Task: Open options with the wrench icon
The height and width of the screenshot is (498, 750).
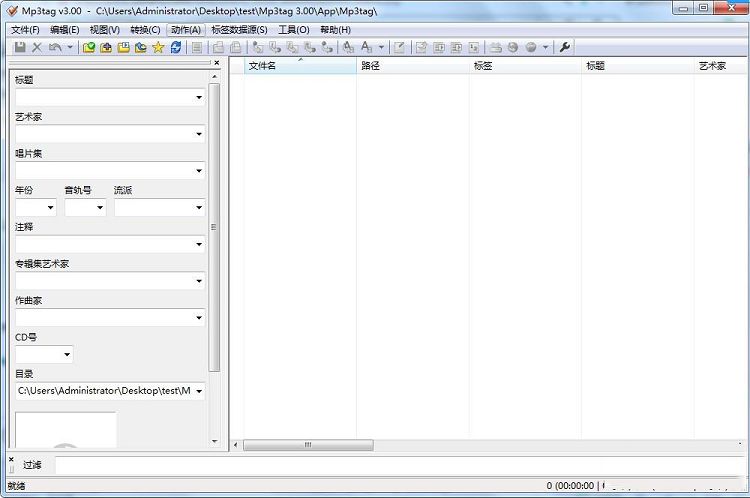Action: 565,47
